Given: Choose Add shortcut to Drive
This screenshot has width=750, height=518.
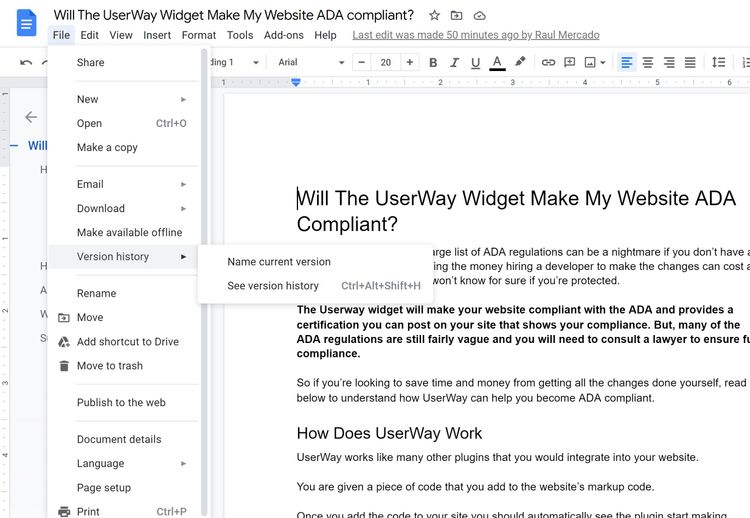Looking at the screenshot, I should pyautogui.click(x=123, y=342).
